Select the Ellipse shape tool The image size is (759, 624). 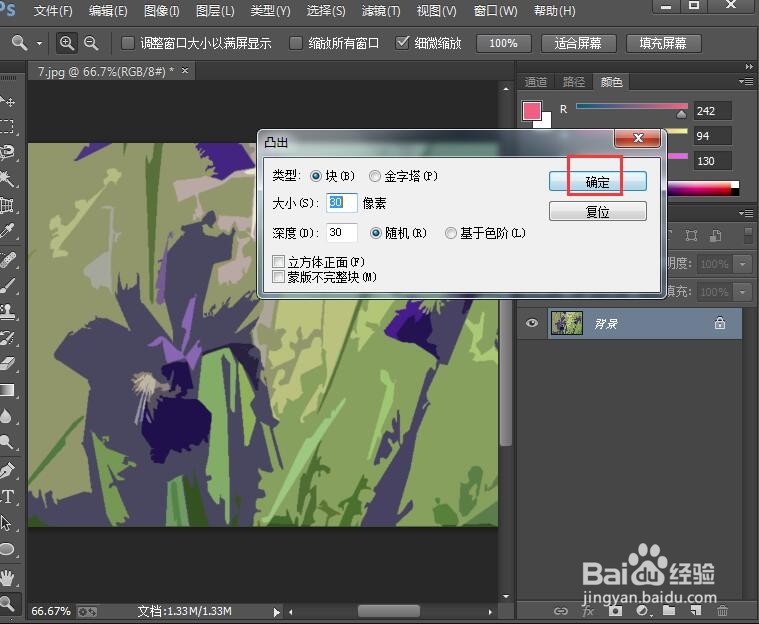pyautogui.click(x=7, y=549)
